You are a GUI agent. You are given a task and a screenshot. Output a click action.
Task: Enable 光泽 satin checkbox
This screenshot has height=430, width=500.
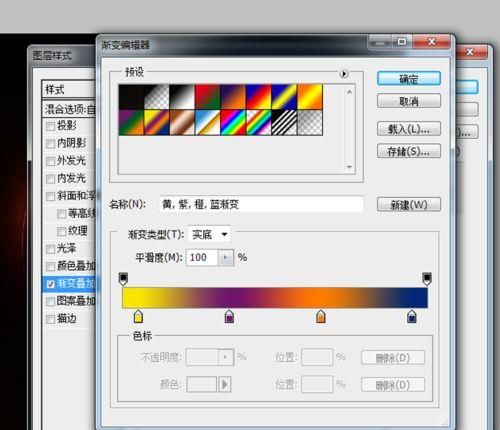click(50, 249)
